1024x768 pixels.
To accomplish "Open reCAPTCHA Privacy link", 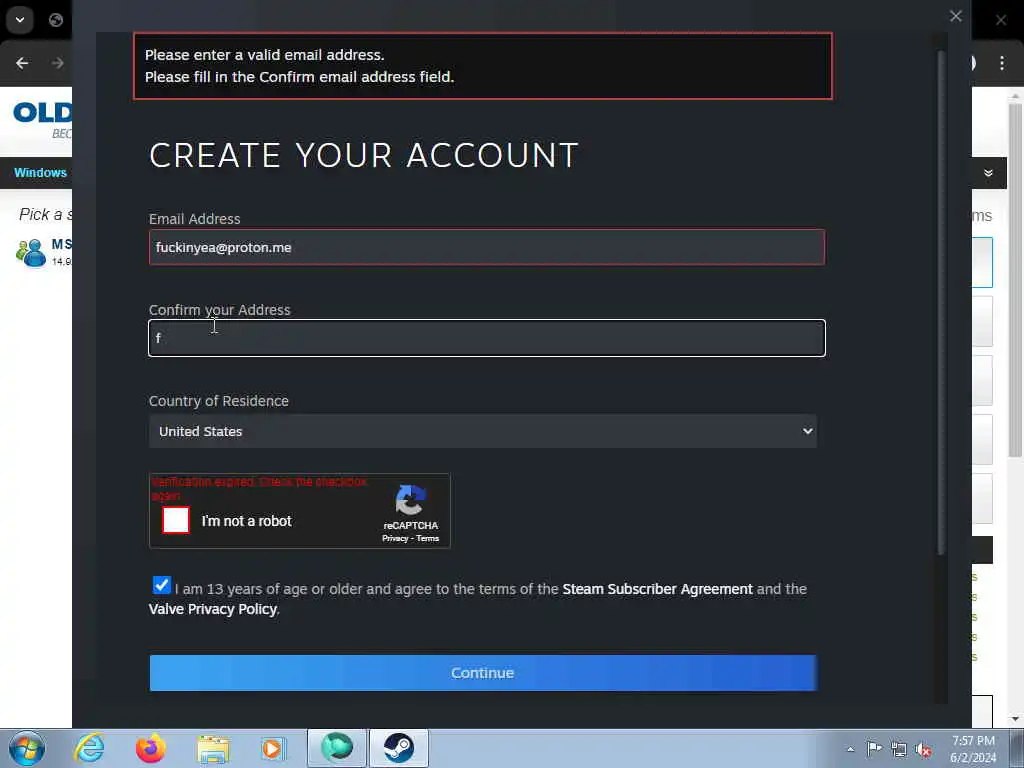I will coord(395,539).
